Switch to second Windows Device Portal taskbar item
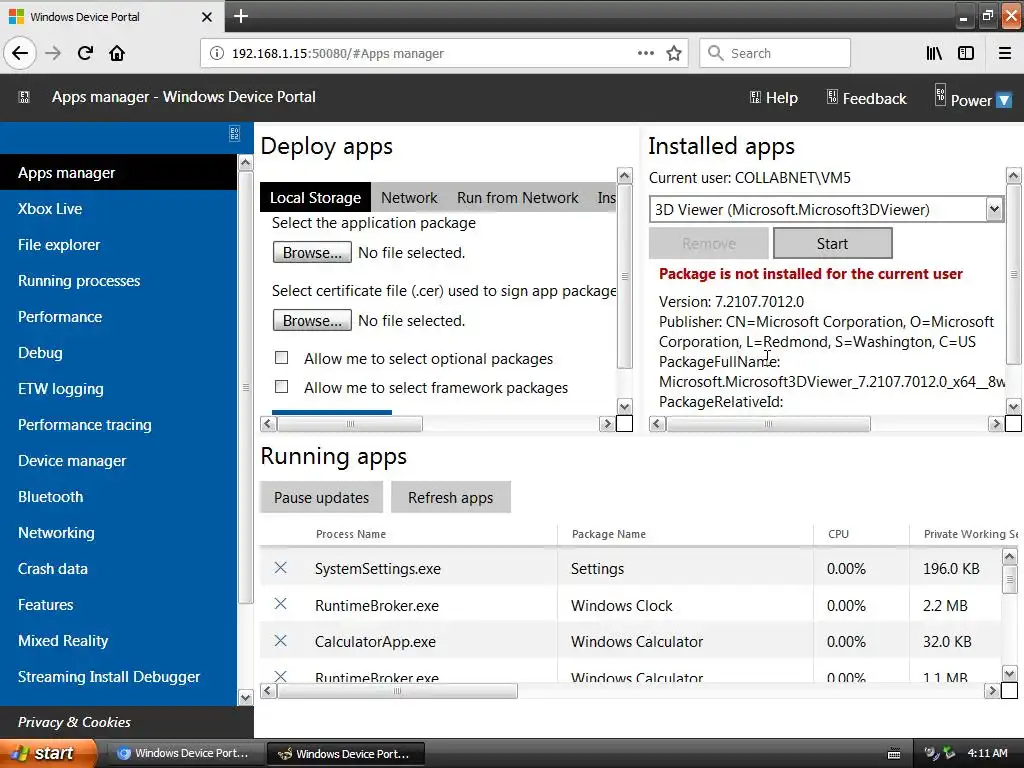Viewport: 1024px width, 768px height. point(346,753)
